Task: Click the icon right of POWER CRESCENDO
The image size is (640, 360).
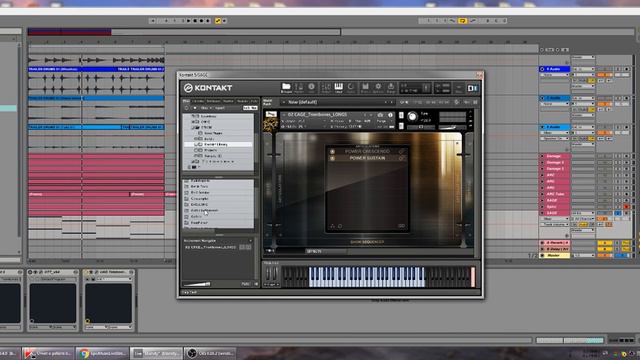Action: tap(402, 151)
